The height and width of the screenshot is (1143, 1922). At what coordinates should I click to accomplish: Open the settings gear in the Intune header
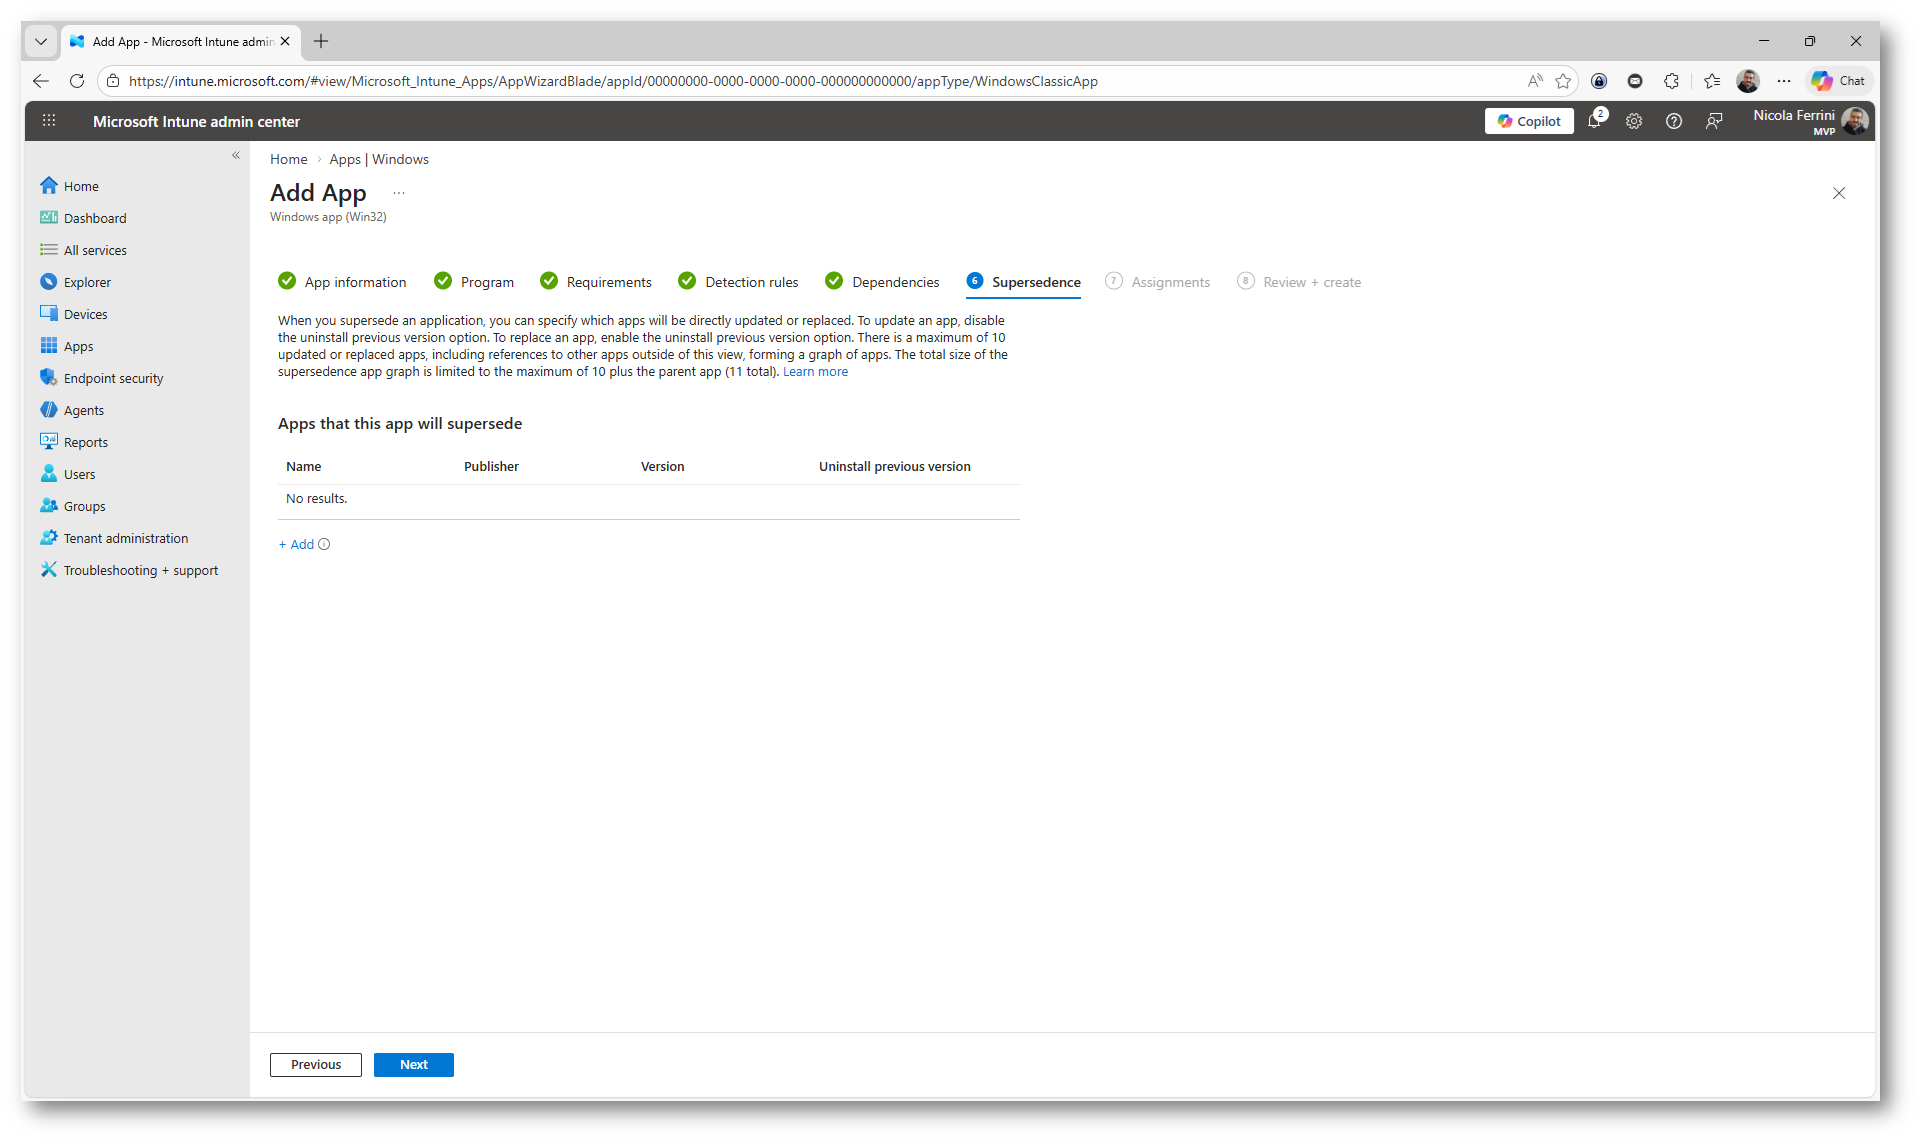(1634, 121)
